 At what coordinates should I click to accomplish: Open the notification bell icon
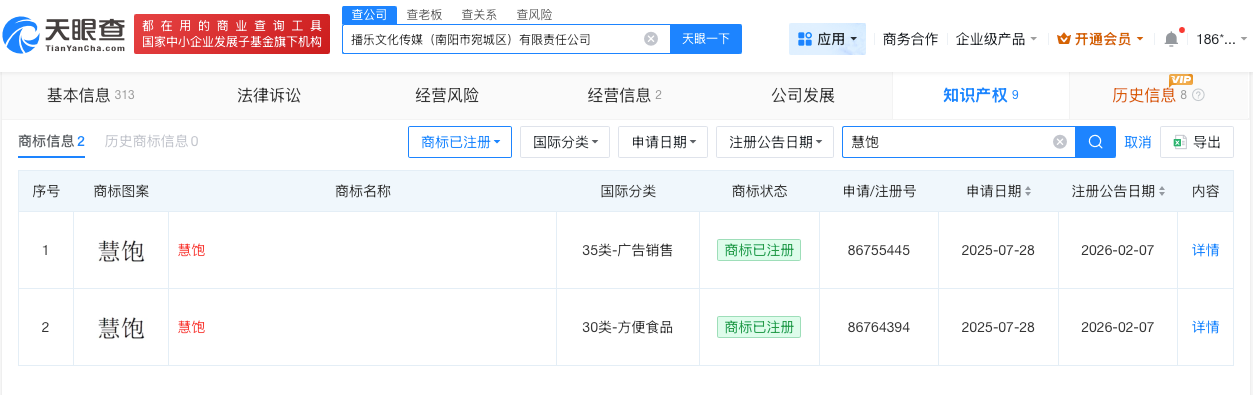click(x=1171, y=39)
